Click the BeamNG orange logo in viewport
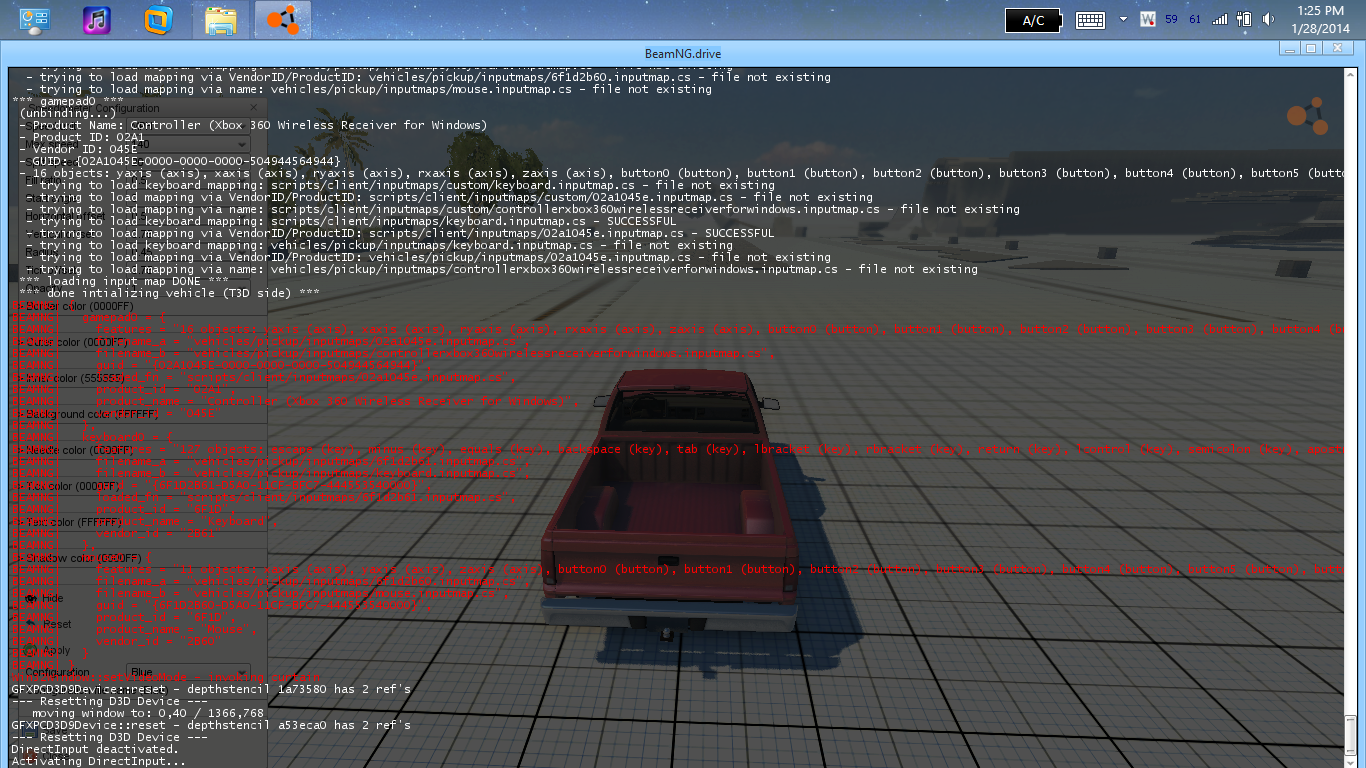The height and width of the screenshot is (768, 1366). (x=1307, y=116)
